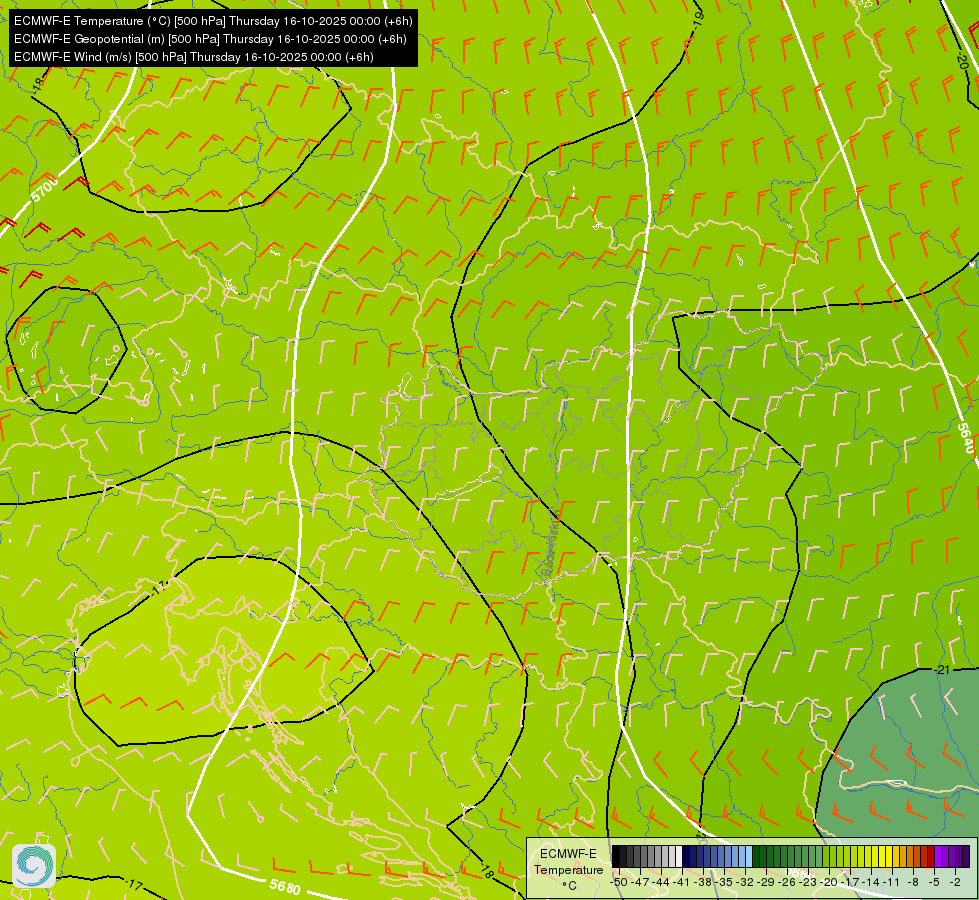Click the -44 legend scale value
The height and width of the screenshot is (900, 979).
point(661,883)
